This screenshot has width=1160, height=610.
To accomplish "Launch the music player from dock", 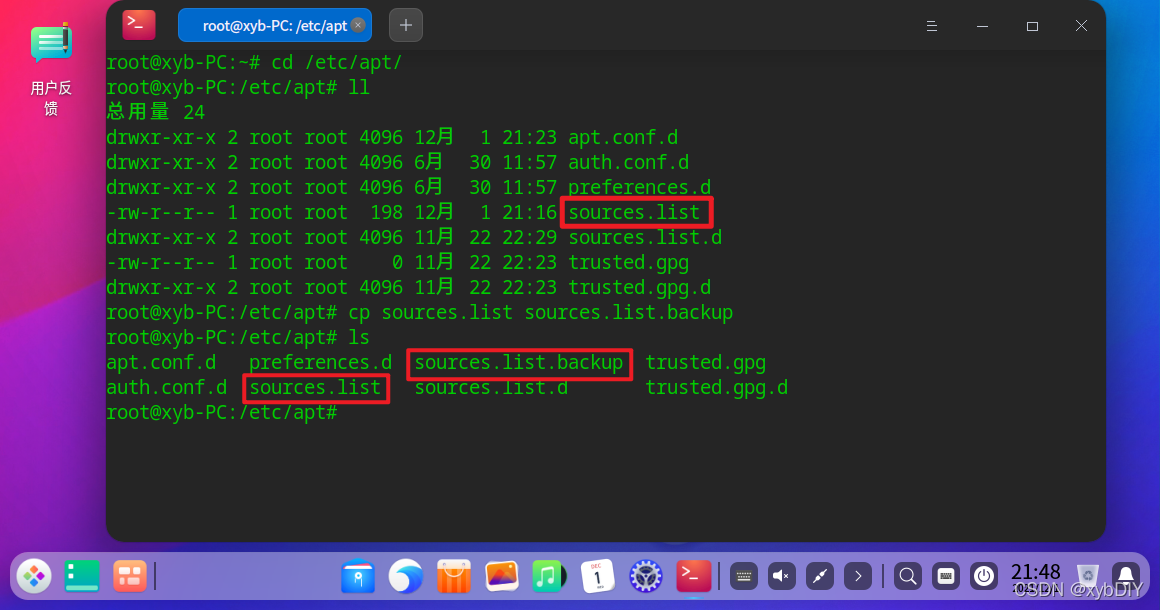I will 548,577.
